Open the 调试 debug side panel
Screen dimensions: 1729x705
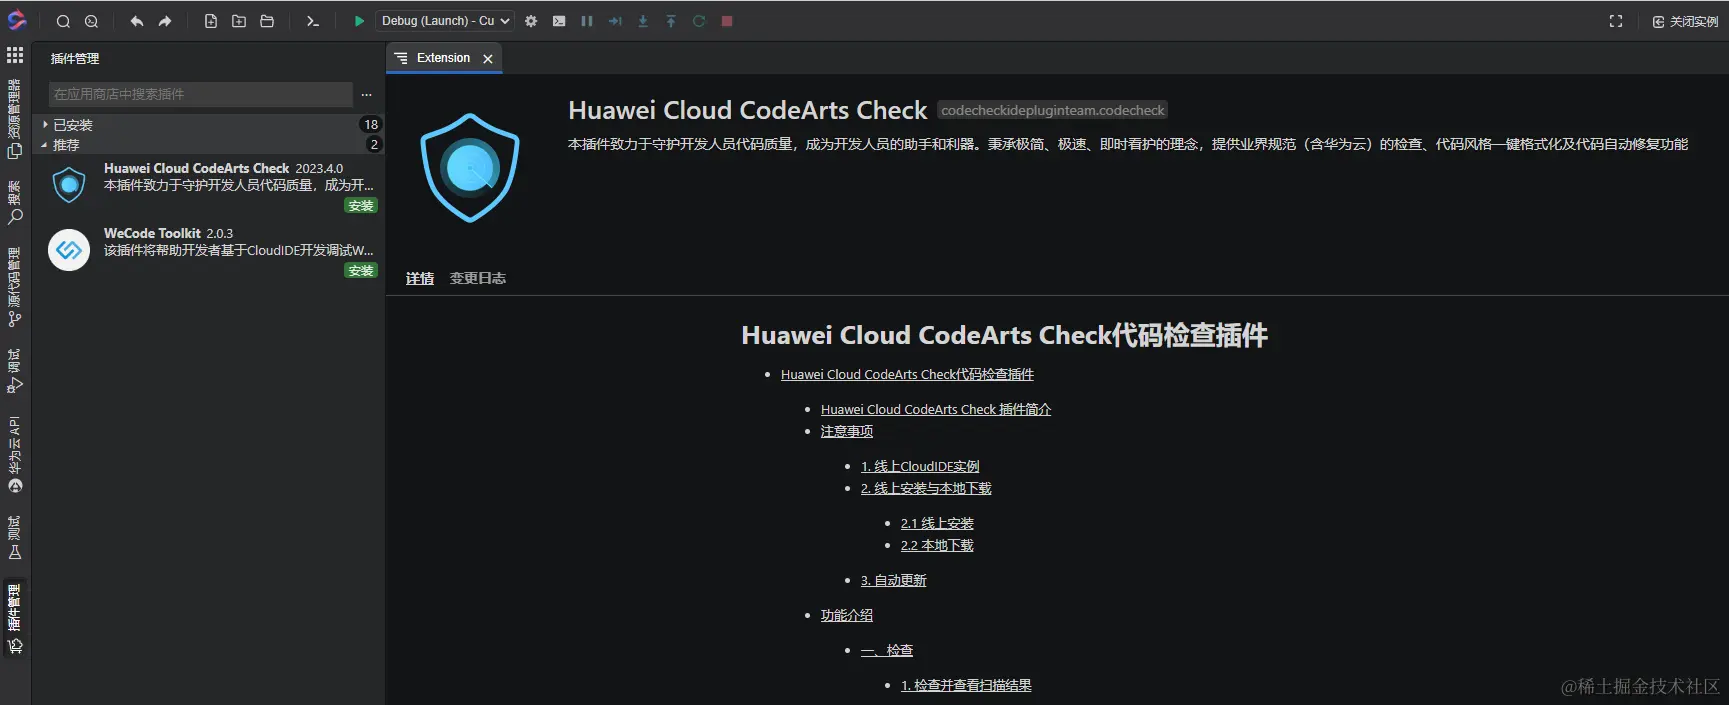pyautogui.click(x=15, y=371)
